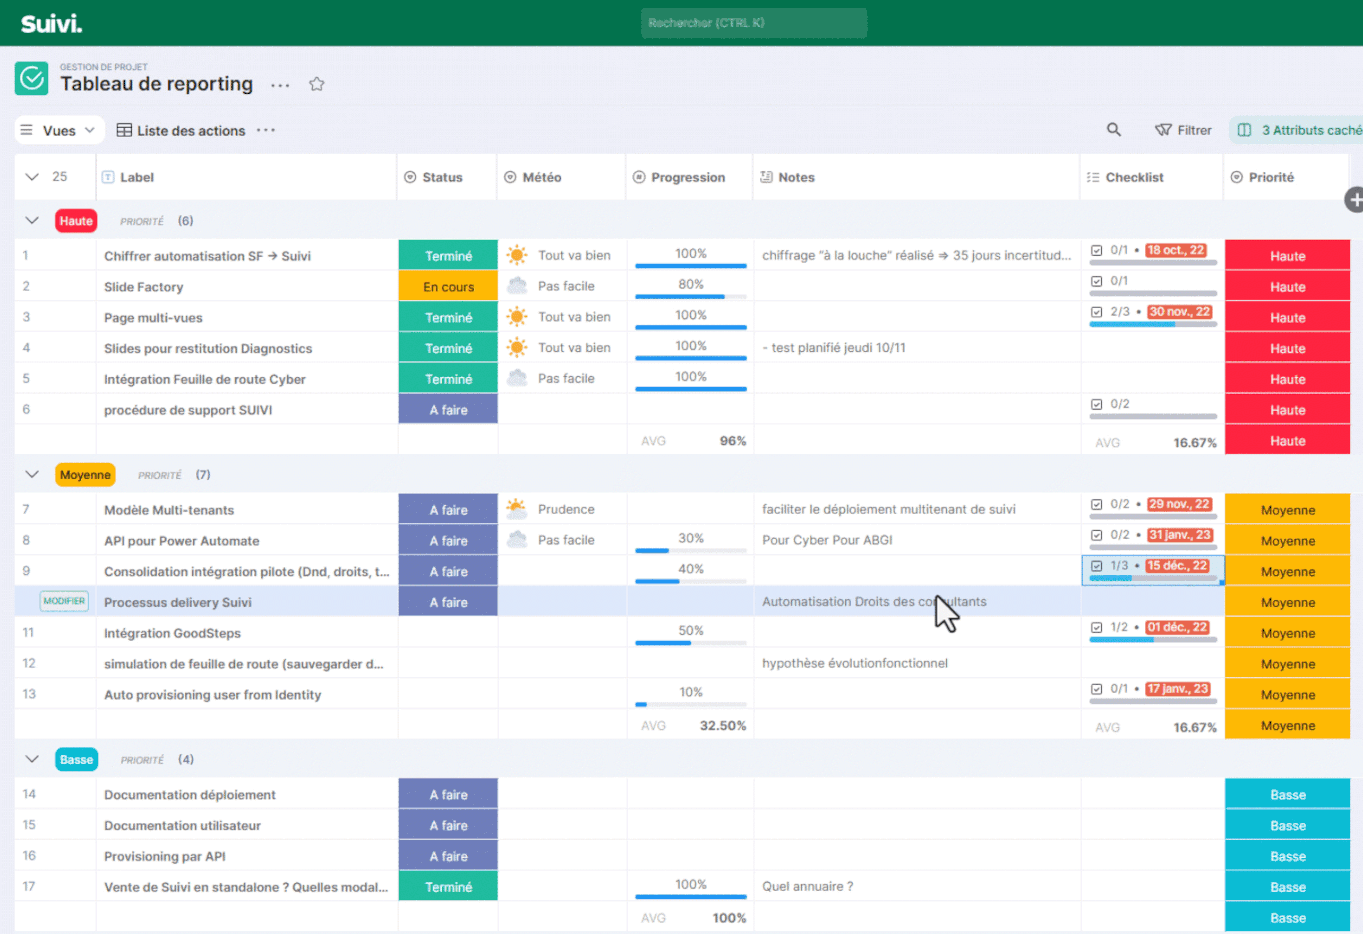
Task: Toggle checklist 0/2 in API pour Power Automate row
Action: 1097,535
